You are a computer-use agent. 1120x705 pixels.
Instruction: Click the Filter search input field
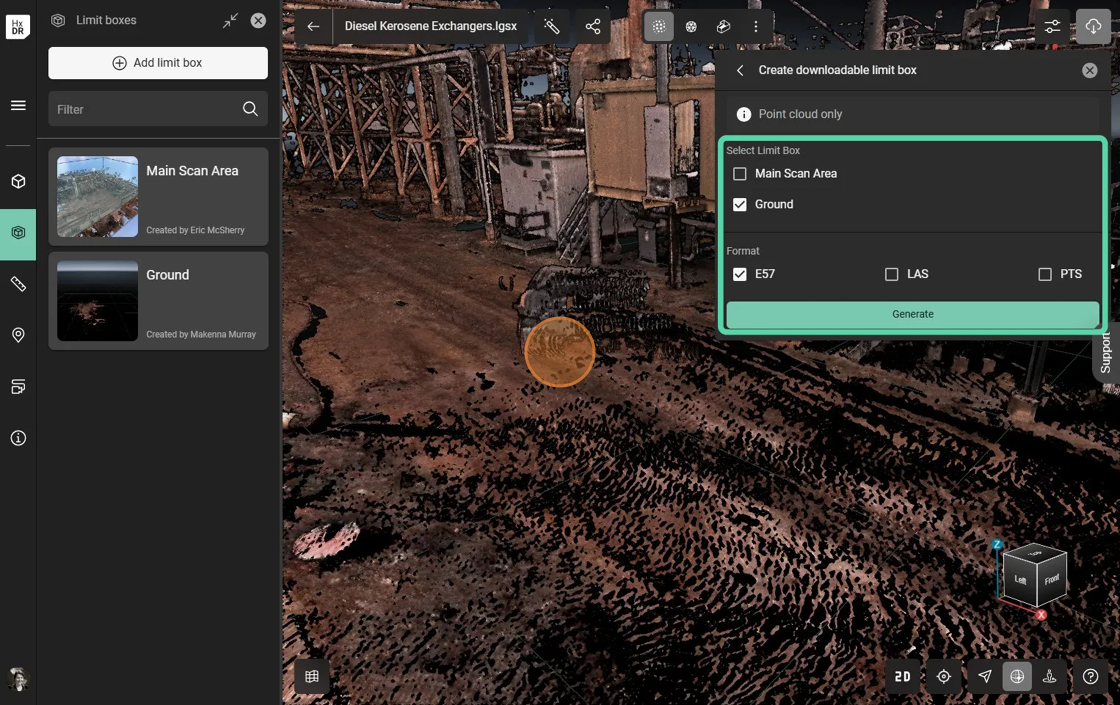(145, 109)
